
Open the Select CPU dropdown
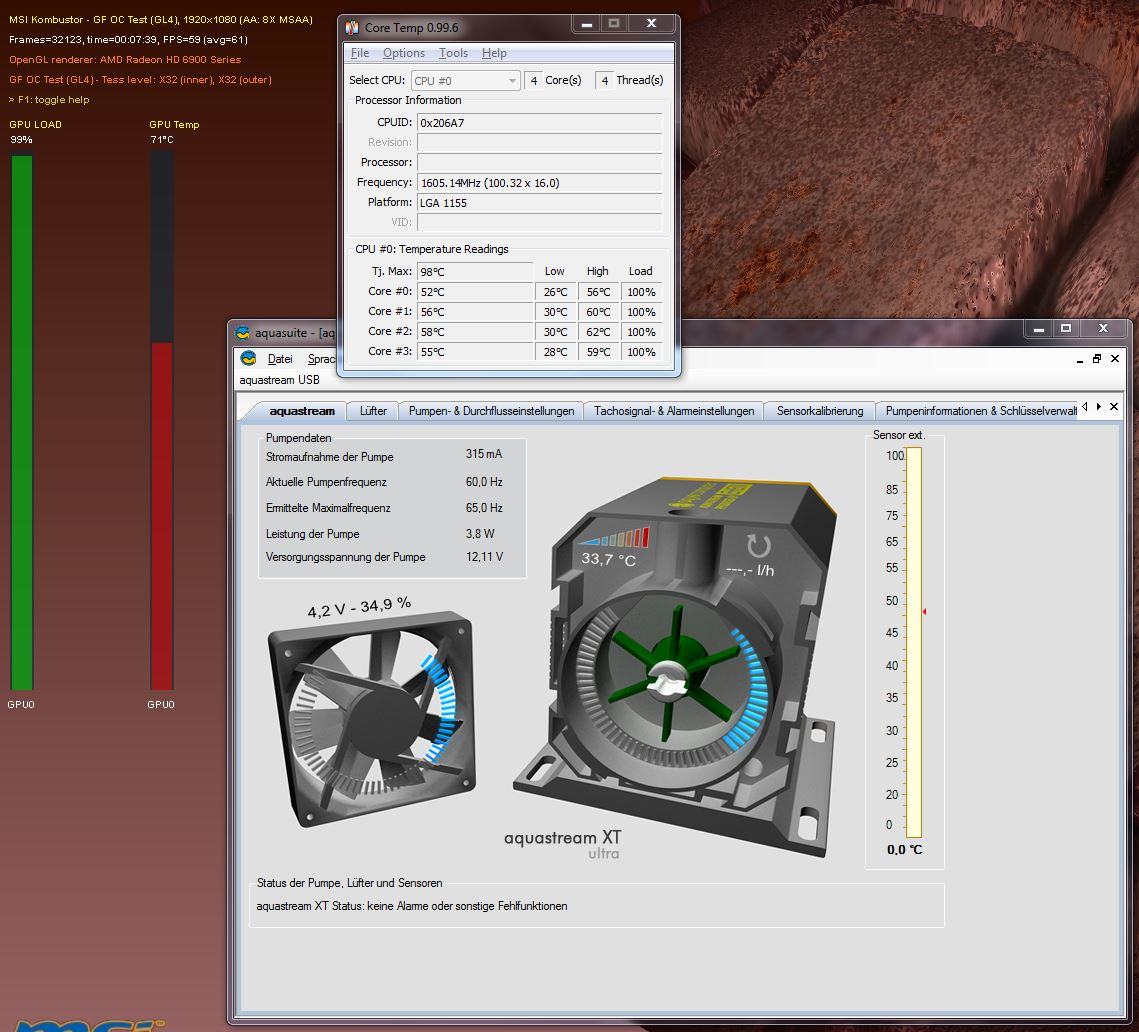click(x=466, y=80)
